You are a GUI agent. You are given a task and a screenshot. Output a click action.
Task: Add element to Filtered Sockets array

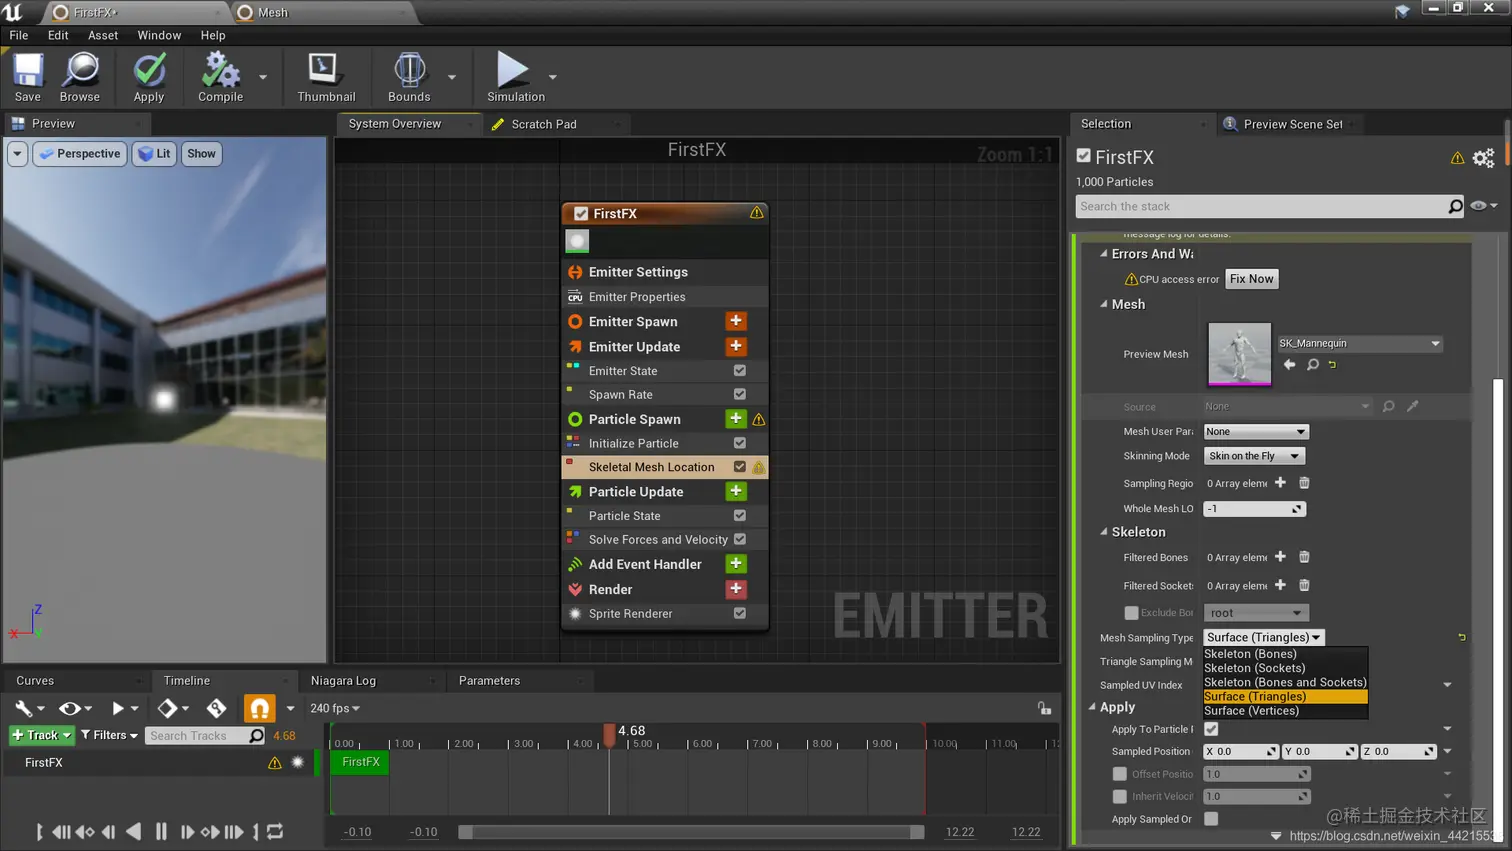point(1280,585)
